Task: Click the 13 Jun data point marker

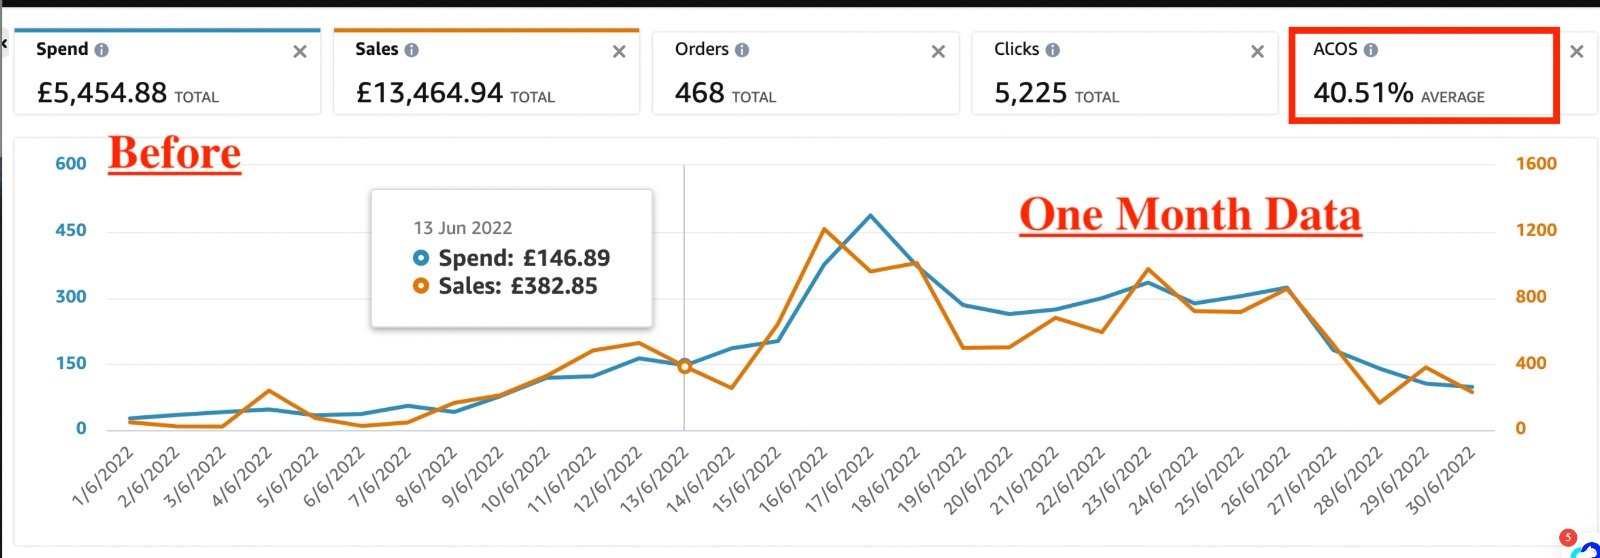Action: pos(685,367)
